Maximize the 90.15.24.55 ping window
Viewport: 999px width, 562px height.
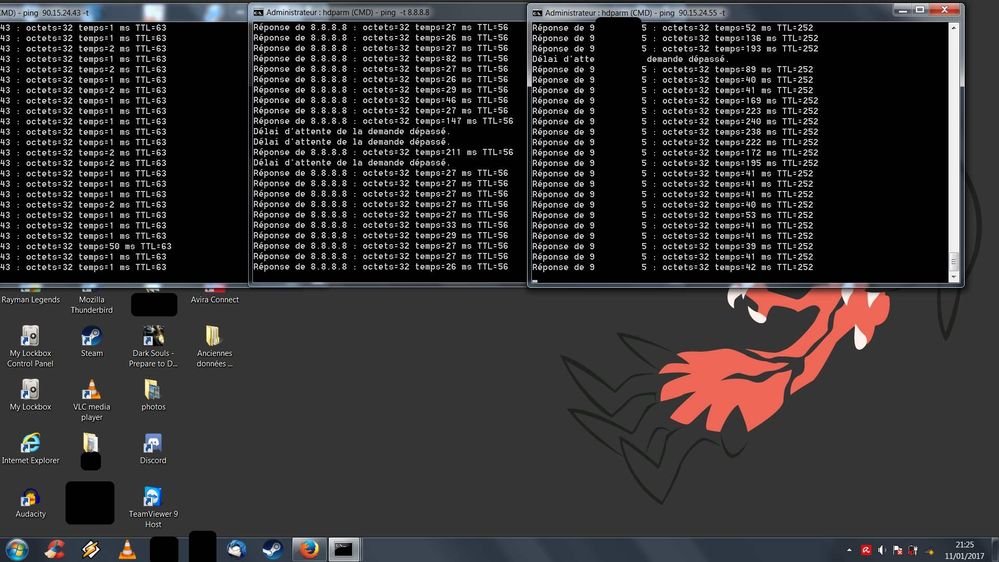[x=920, y=10]
